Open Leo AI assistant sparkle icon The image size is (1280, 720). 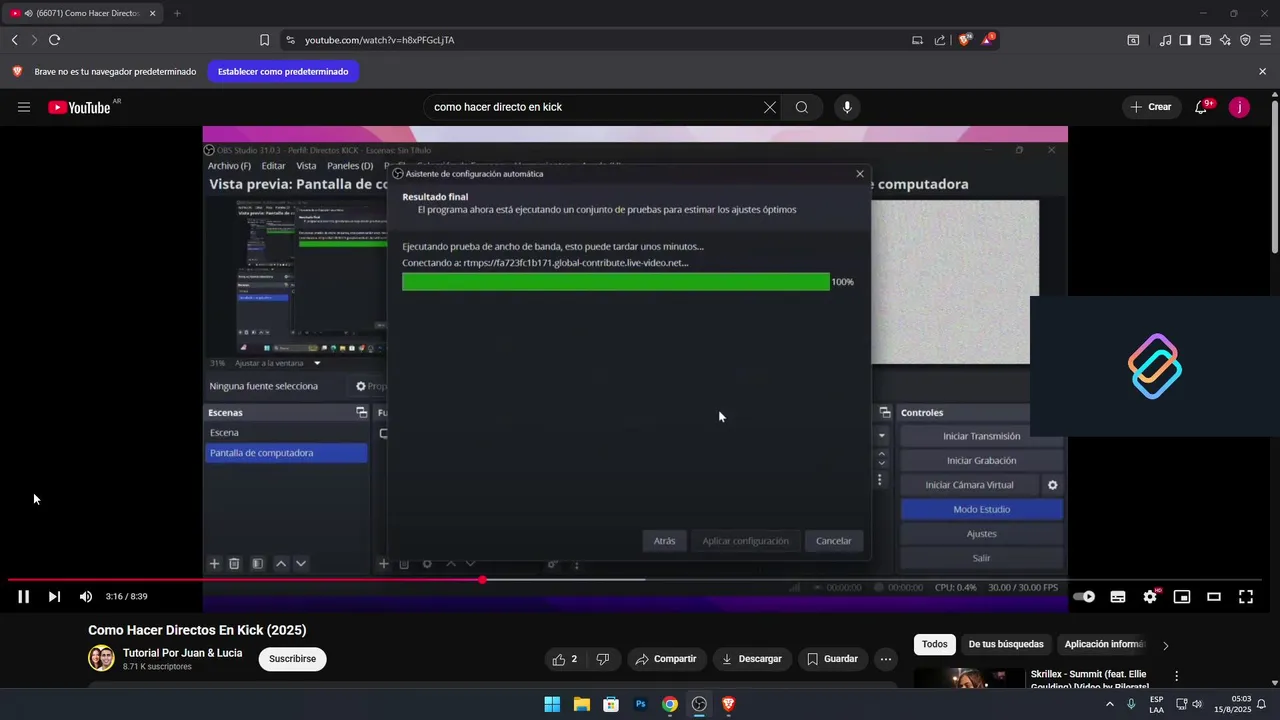coord(1225,40)
